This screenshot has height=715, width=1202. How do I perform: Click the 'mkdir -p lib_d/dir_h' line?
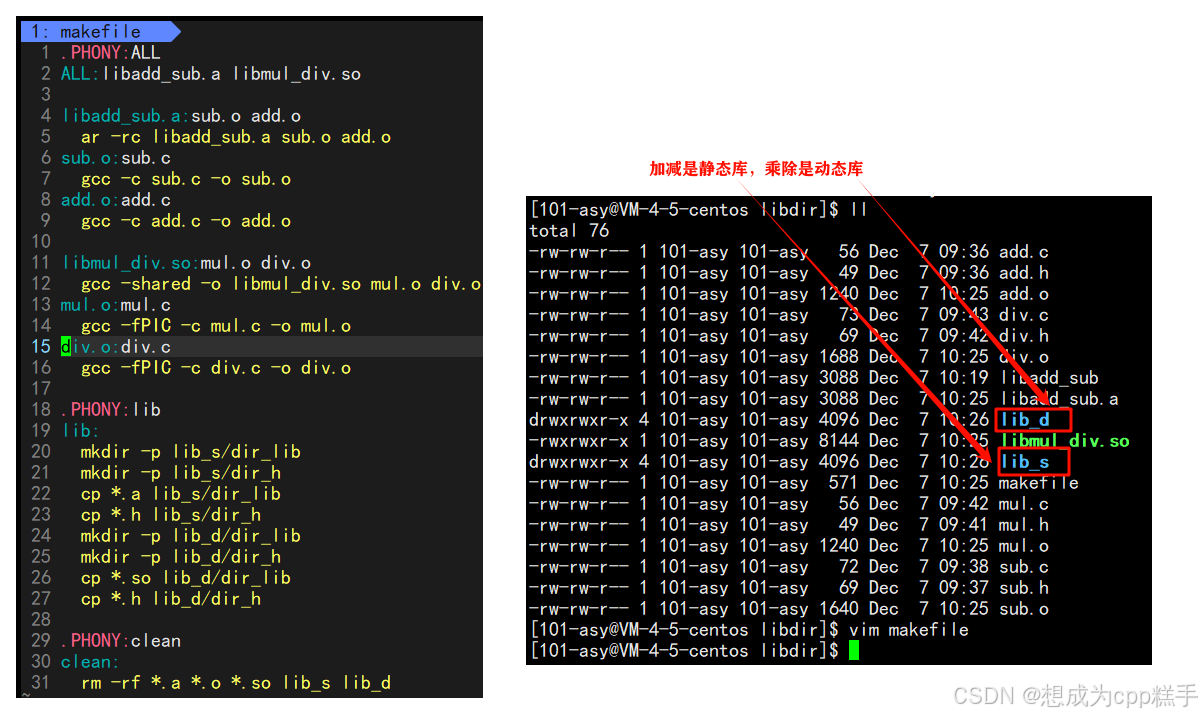[181, 557]
